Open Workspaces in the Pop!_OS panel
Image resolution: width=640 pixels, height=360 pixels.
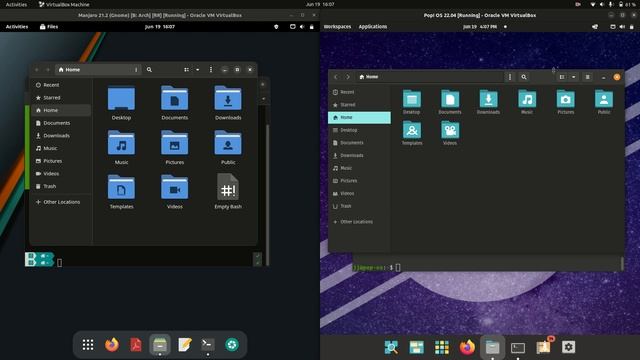(337, 27)
